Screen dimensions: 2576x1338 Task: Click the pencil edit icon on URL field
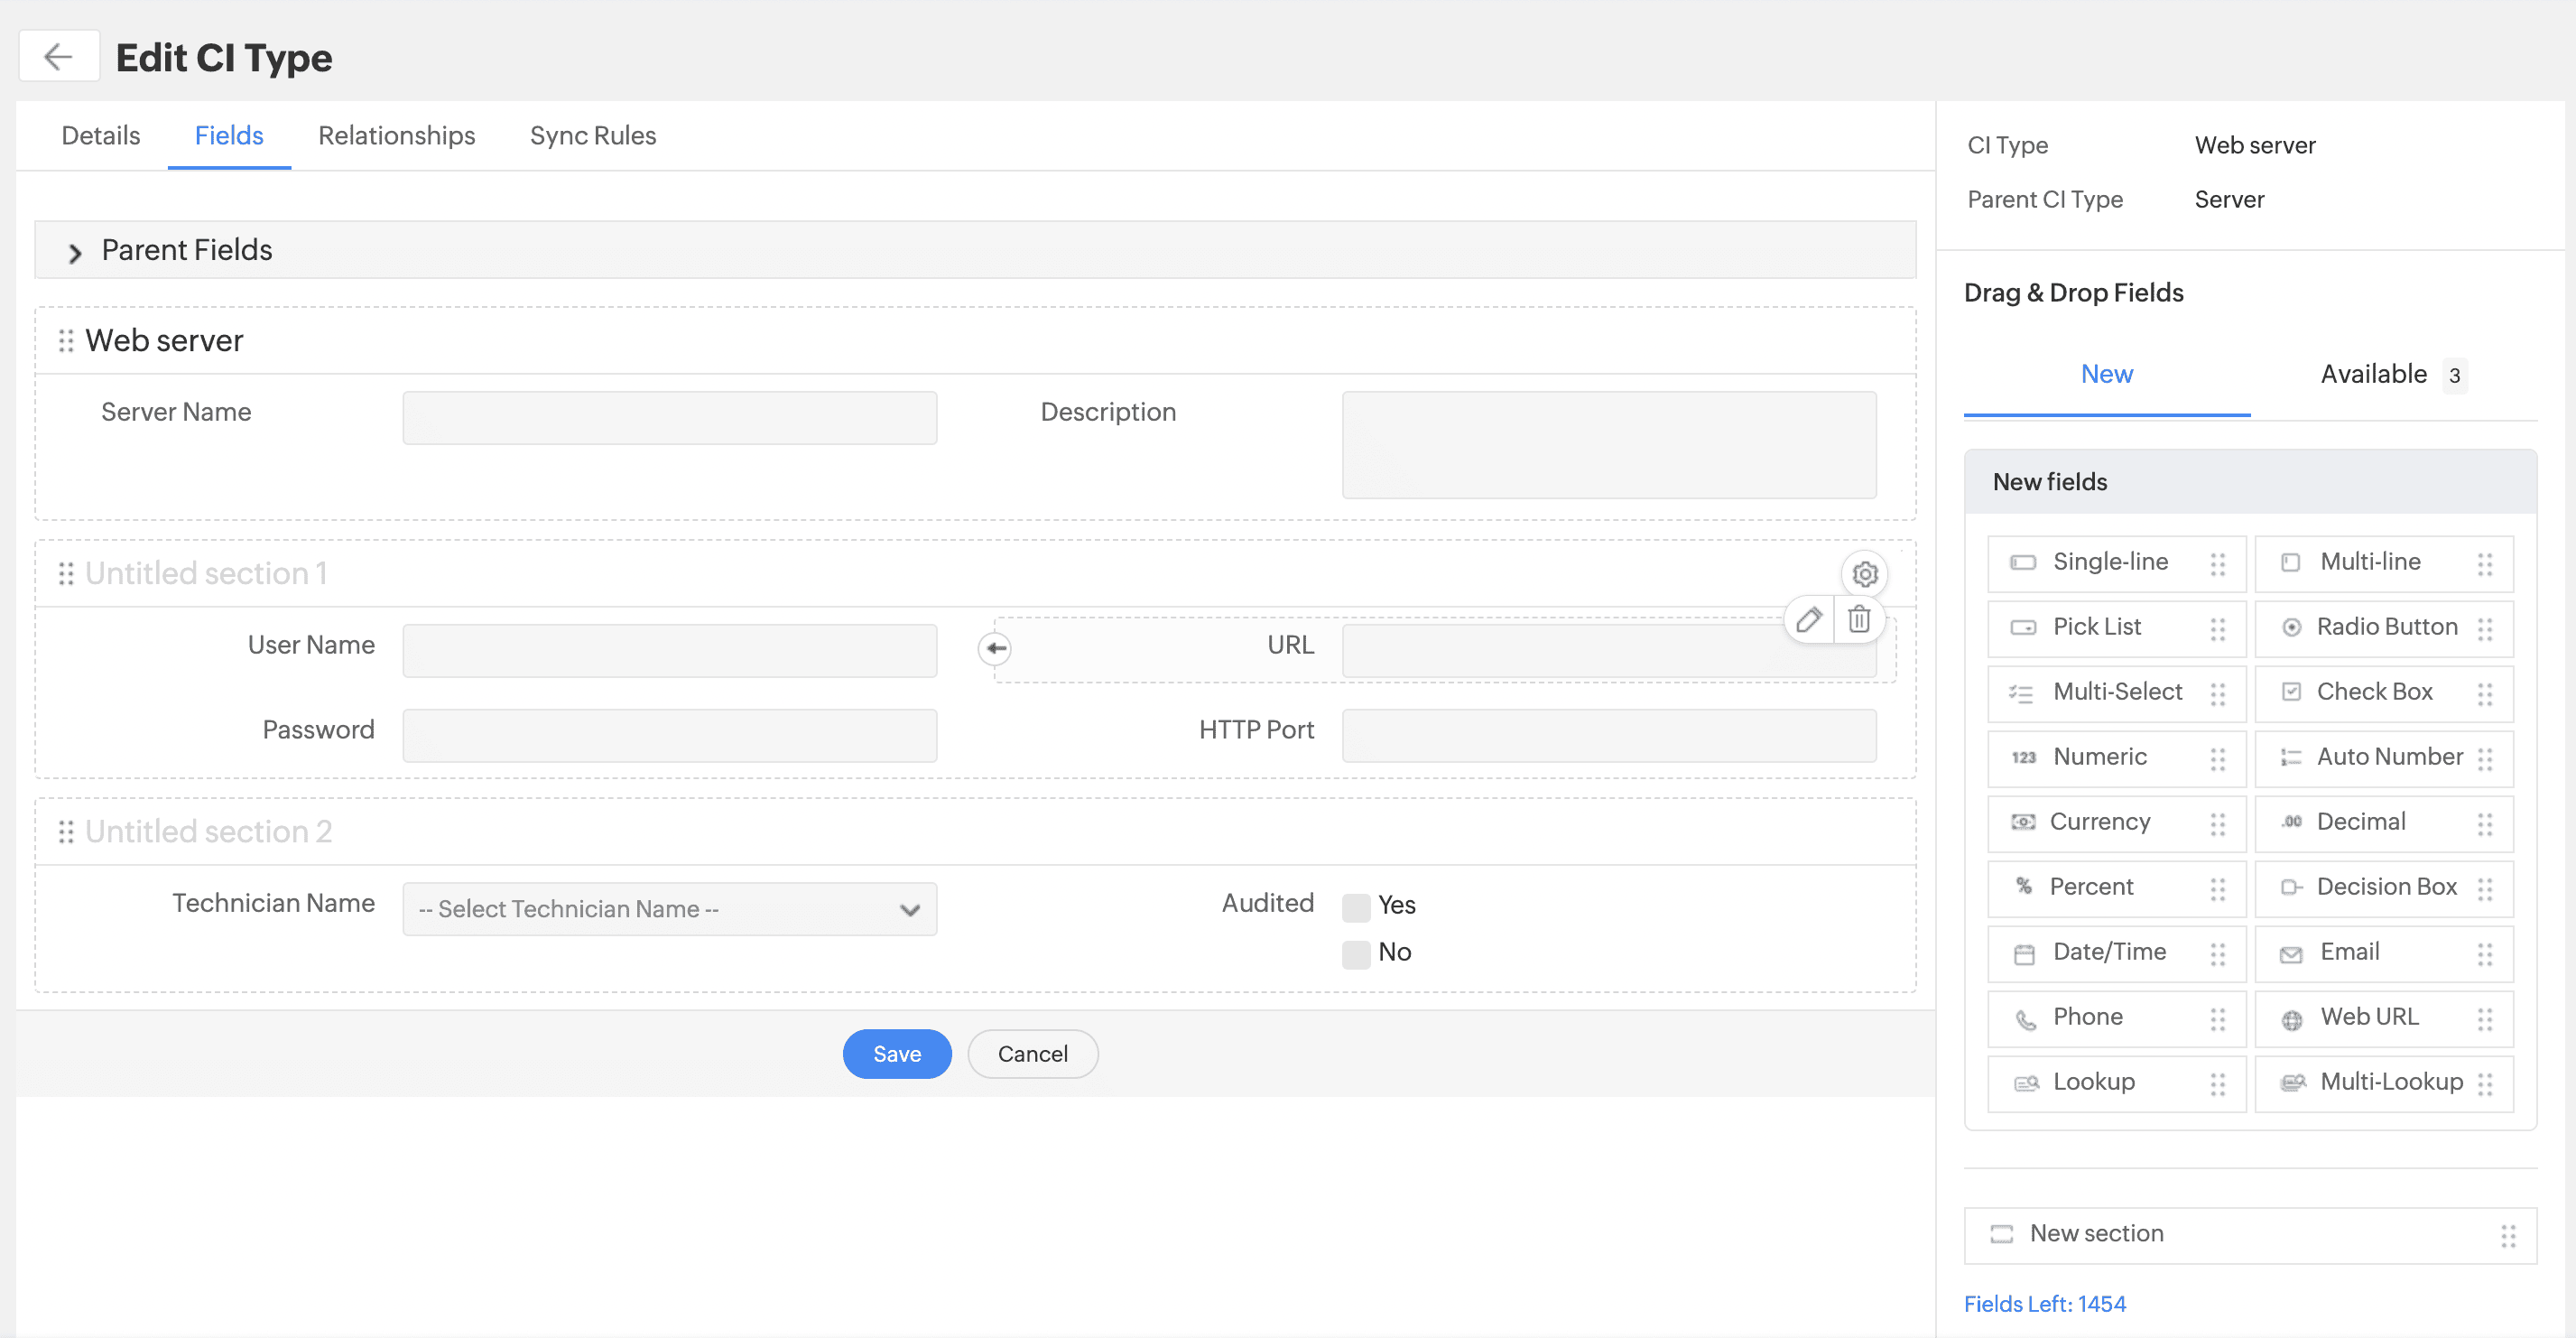1809,620
